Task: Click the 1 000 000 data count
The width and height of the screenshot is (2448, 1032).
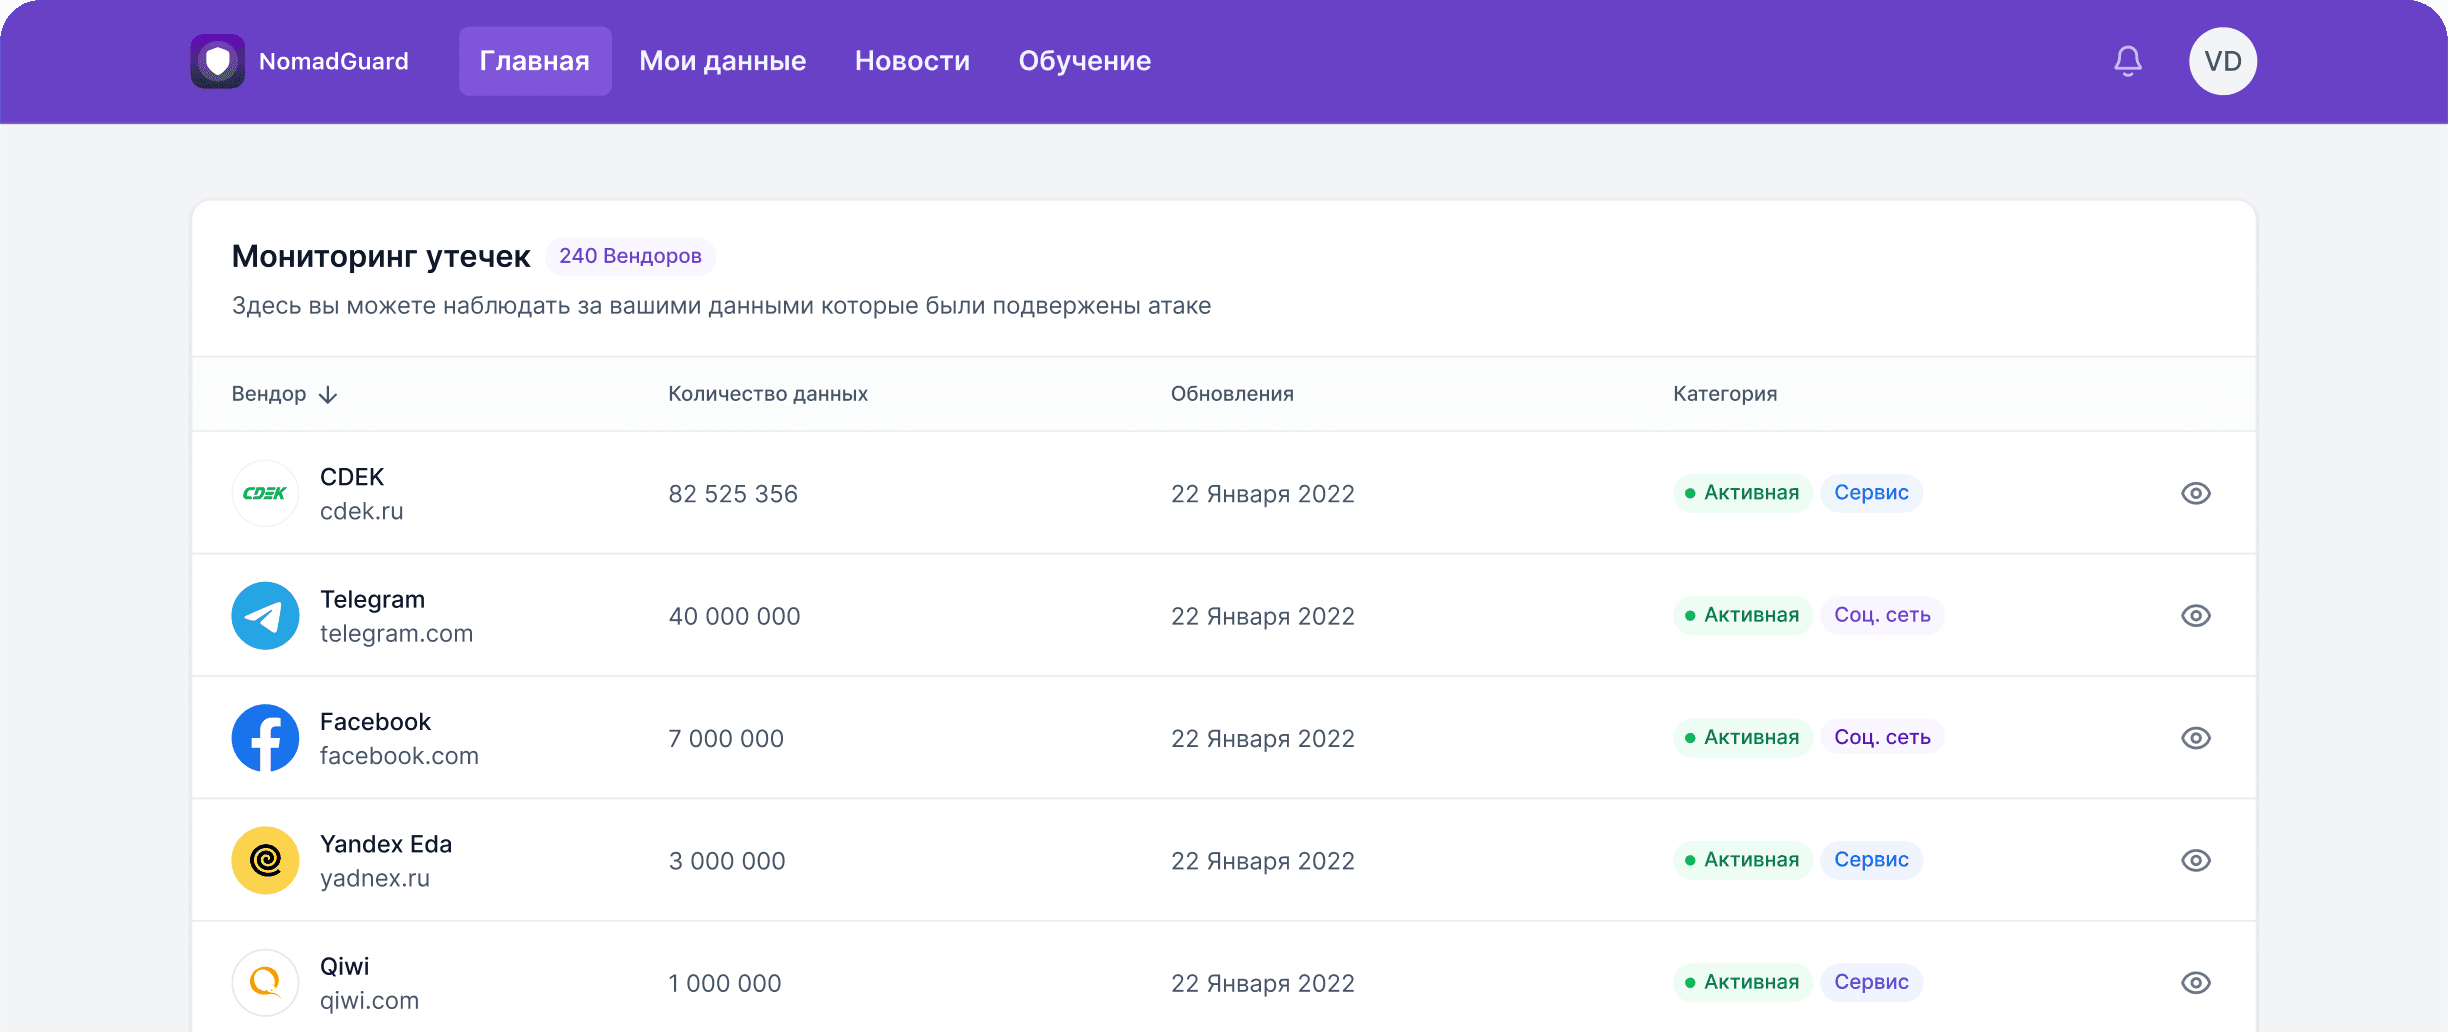Action: 725,983
